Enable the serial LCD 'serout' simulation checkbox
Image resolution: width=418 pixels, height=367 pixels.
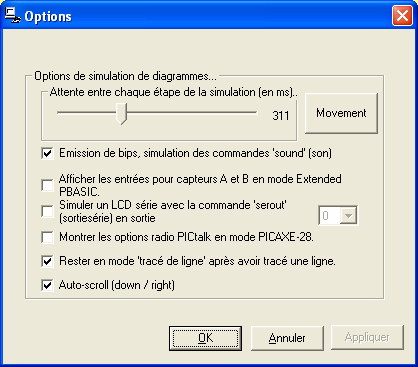pyautogui.click(x=47, y=211)
